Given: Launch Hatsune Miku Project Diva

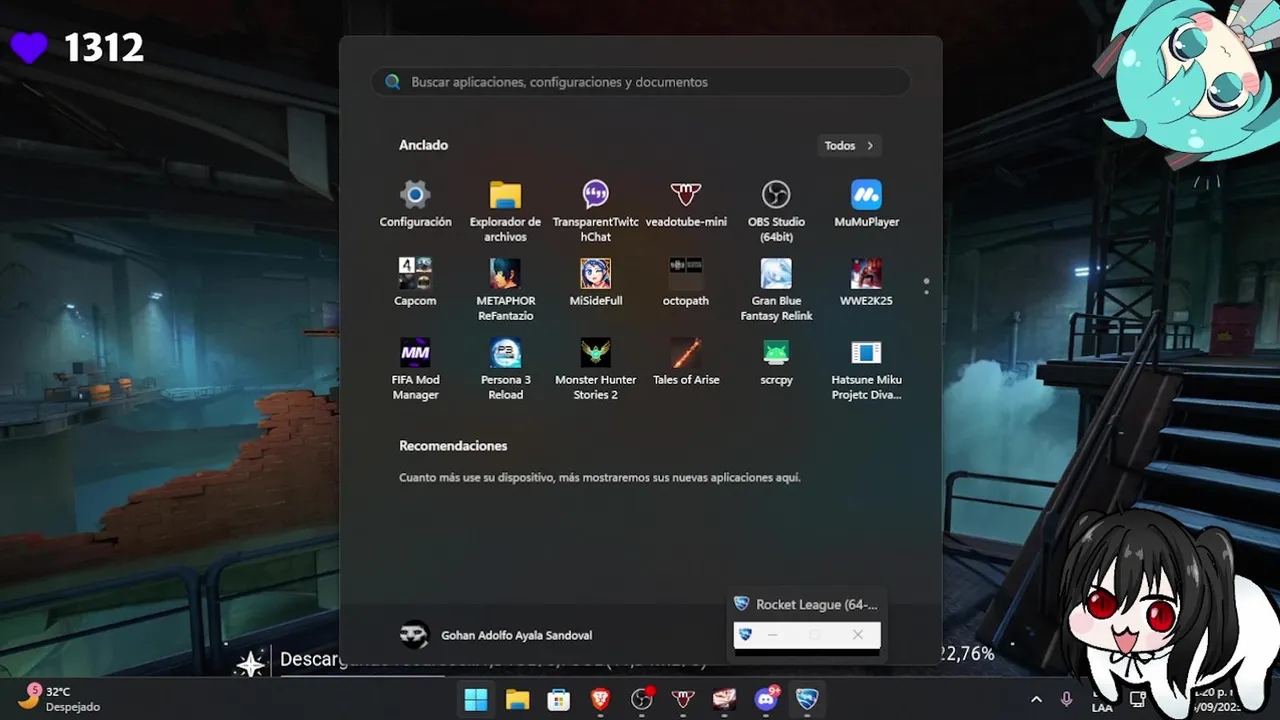Looking at the screenshot, I should 866,369.
